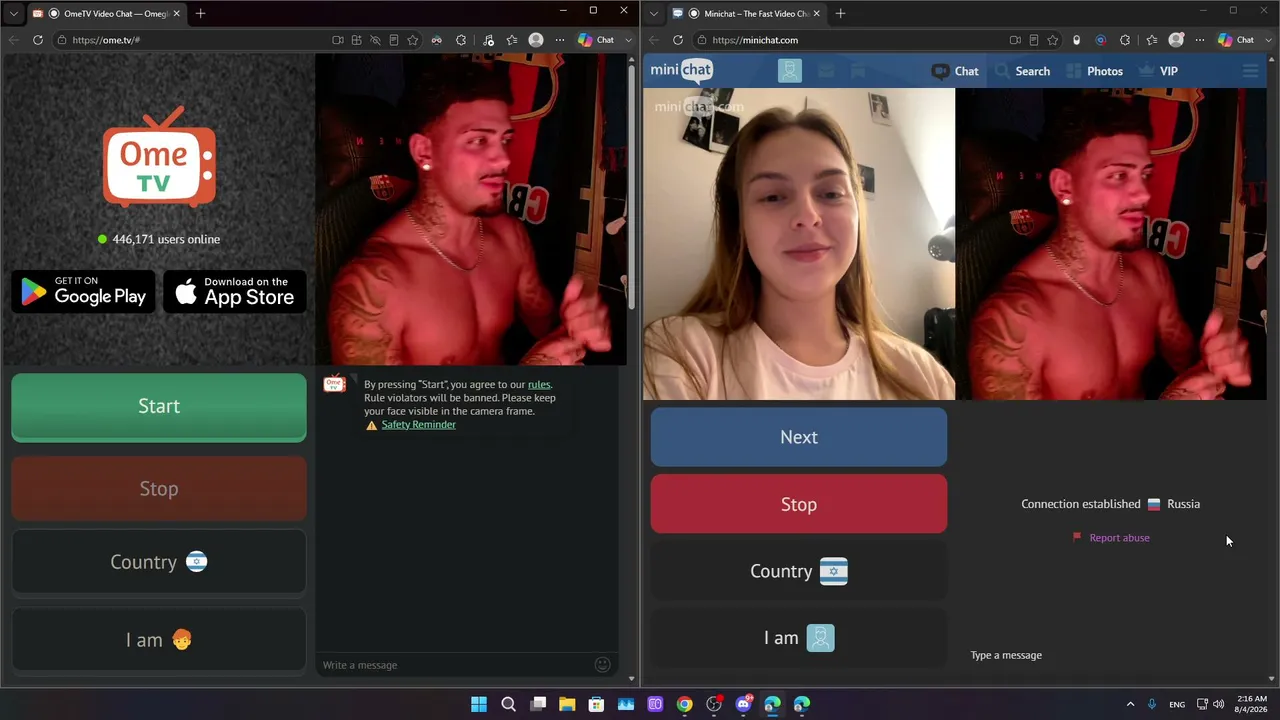
Task: Click the OmeTV Stop button
Action: [x=159, y=489]
